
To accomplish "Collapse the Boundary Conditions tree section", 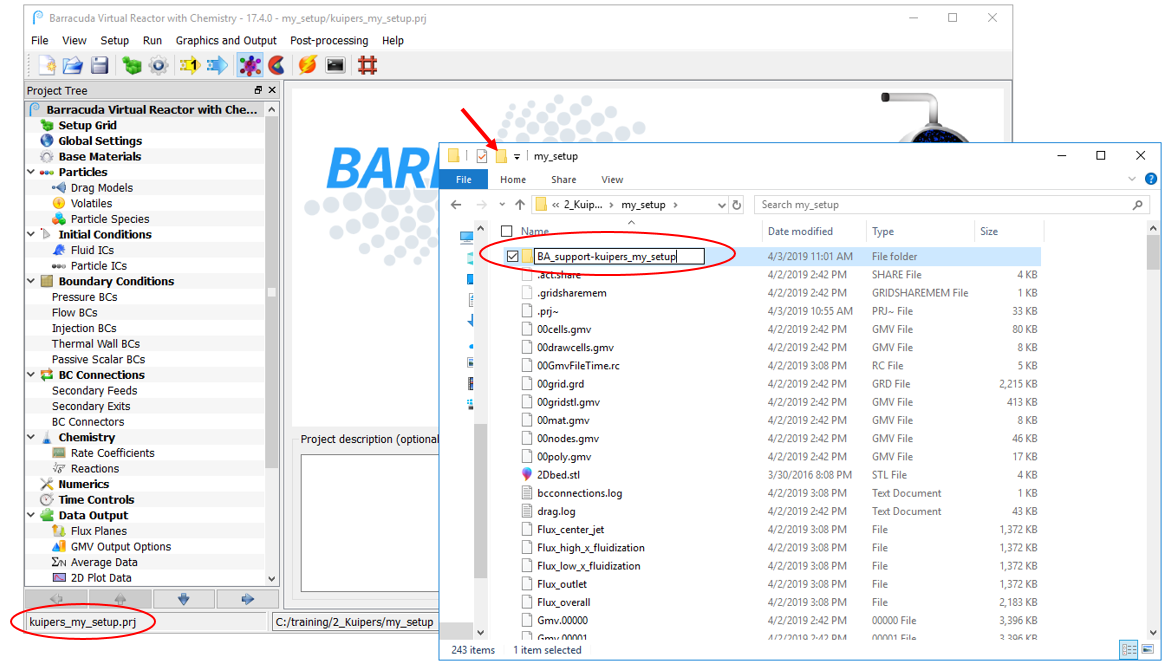I will (33, 282).
